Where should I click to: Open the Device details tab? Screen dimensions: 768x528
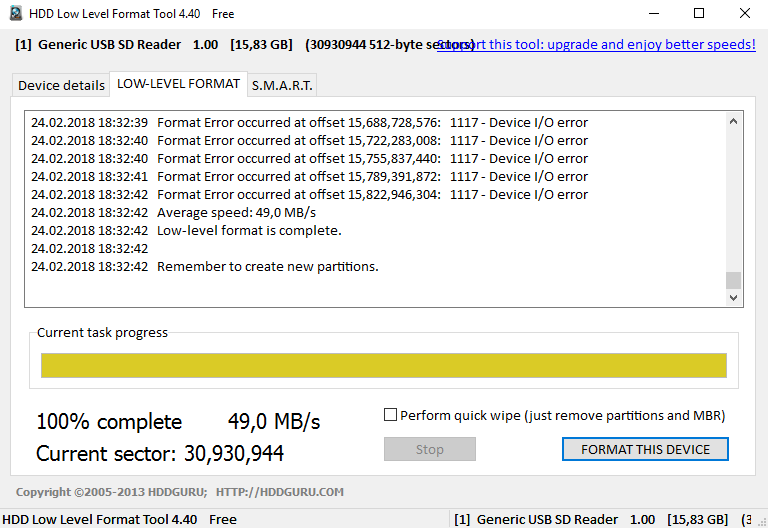coord(61,86)
